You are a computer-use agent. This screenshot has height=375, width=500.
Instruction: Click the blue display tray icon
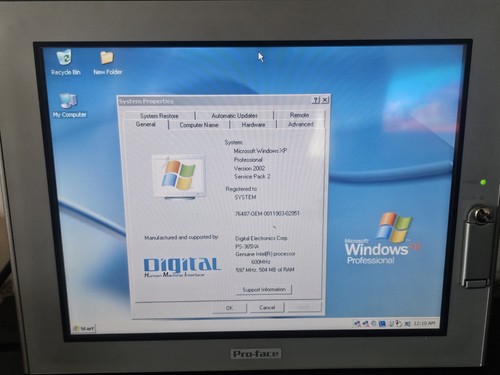(x=382, y=324)
